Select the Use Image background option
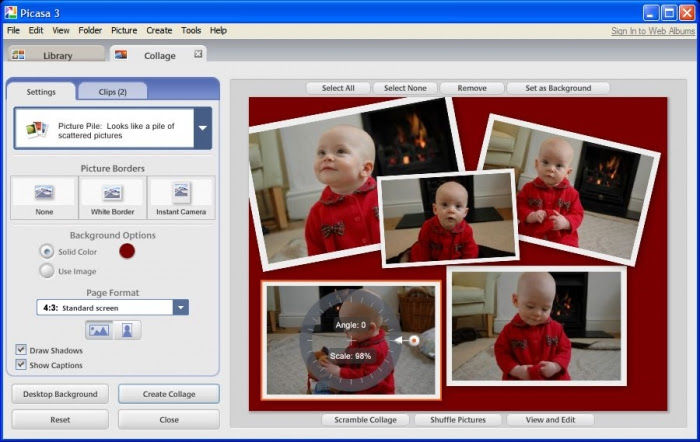This screenshot has height=442, width=700. (46, 271)
